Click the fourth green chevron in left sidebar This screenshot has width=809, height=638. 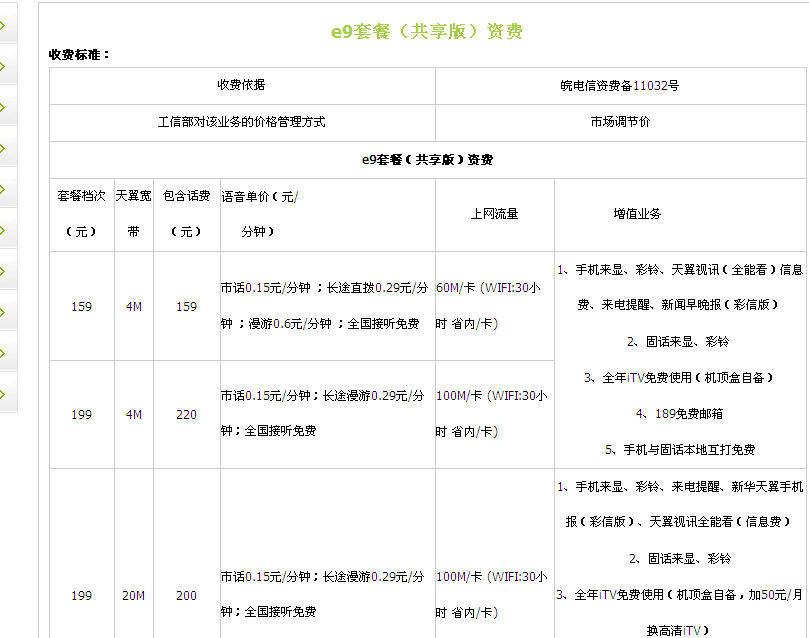pos(4,149)
